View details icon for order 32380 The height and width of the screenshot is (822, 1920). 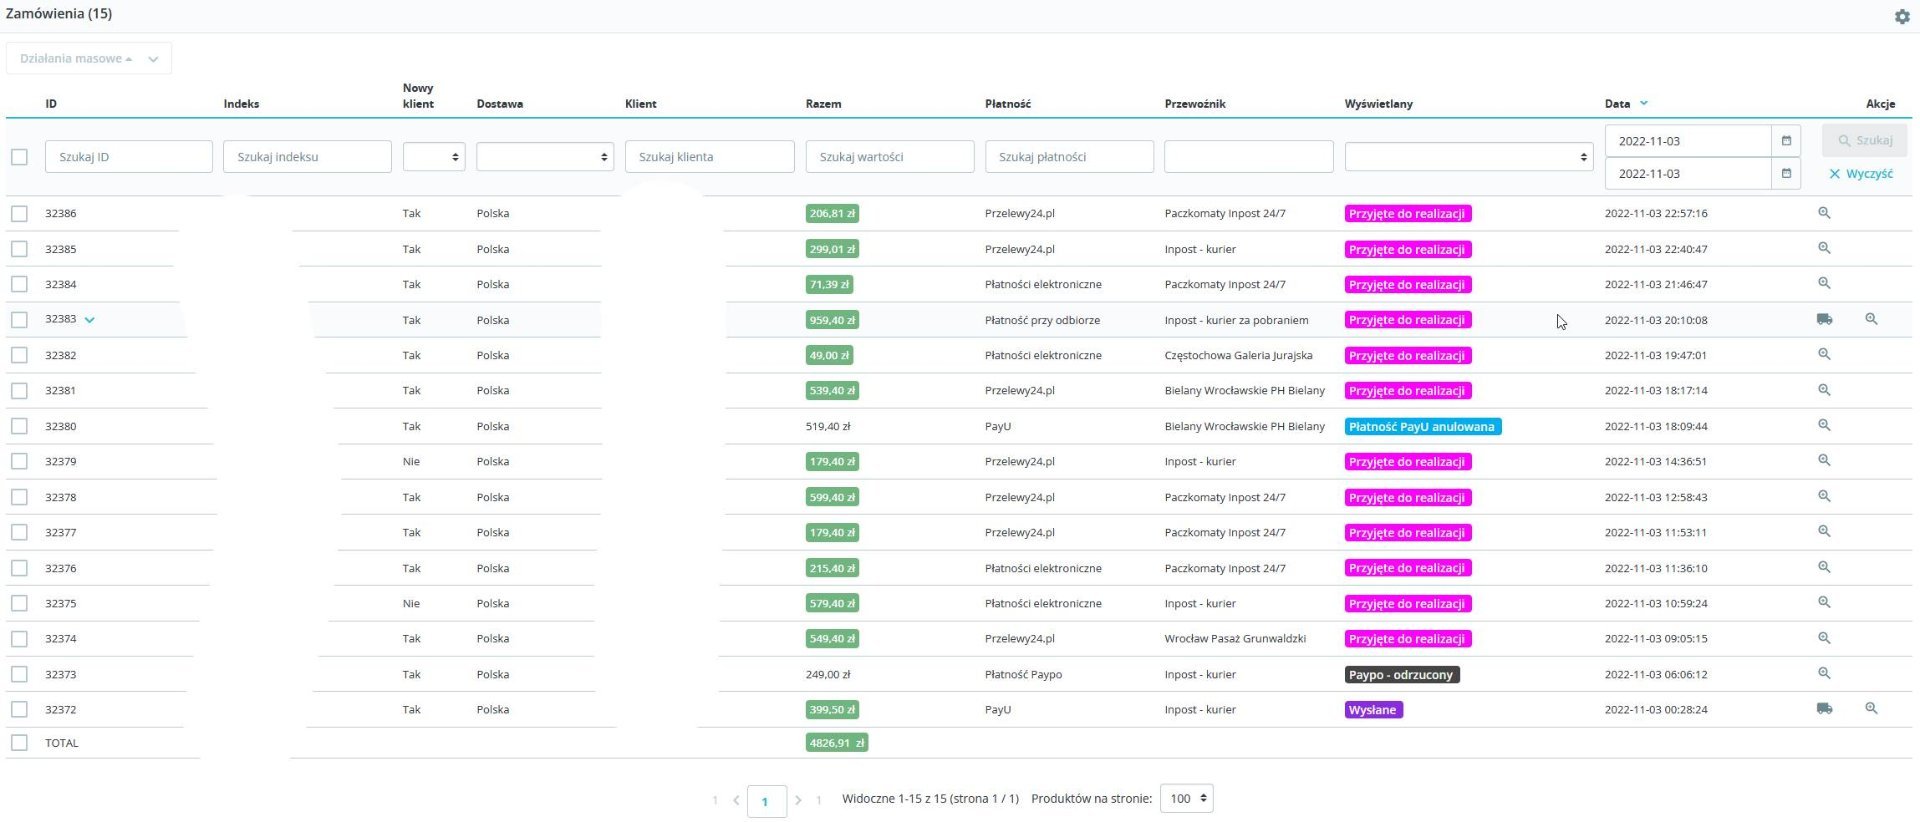1824,426
